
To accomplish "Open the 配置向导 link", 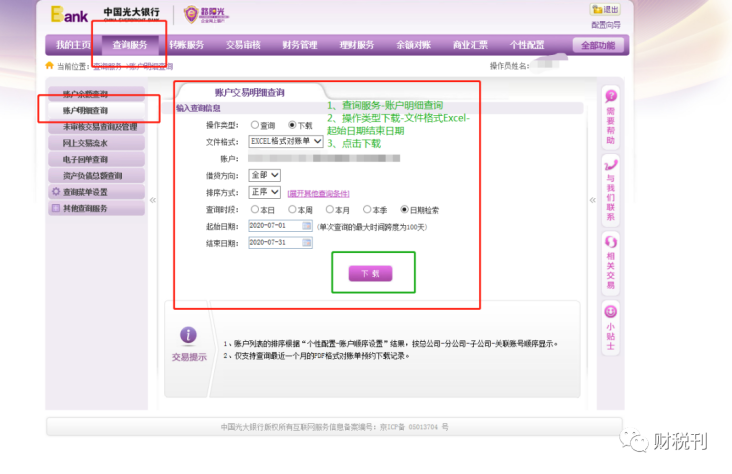I will point(606,25).
